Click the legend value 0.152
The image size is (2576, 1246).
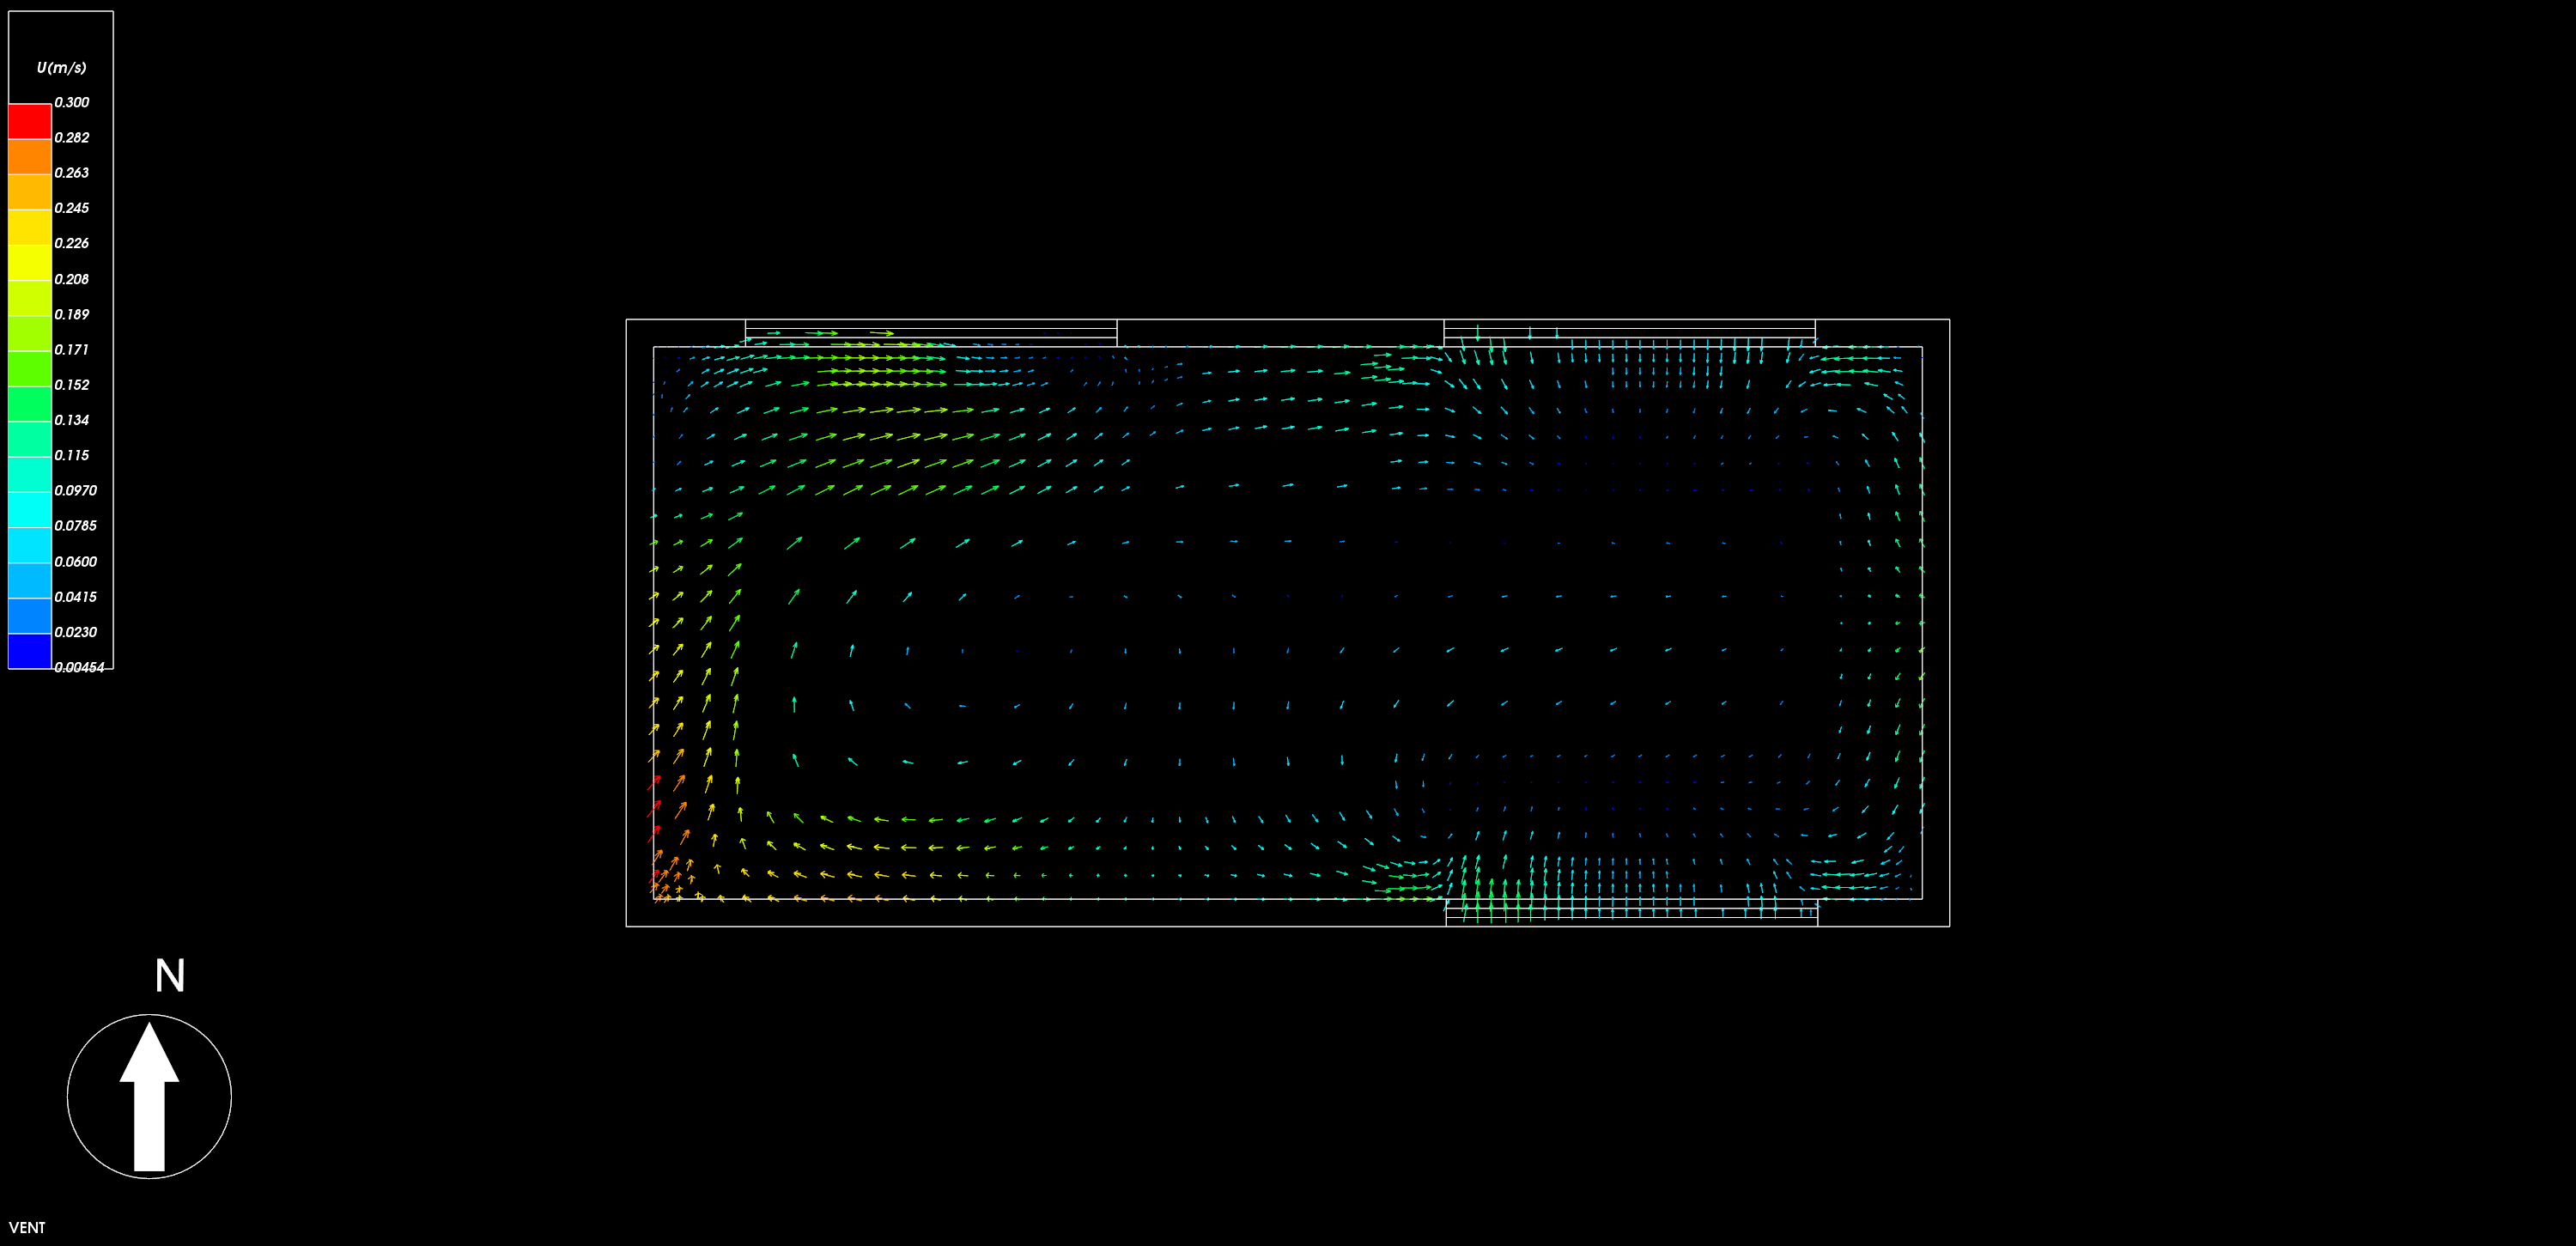tap(72, 385)
